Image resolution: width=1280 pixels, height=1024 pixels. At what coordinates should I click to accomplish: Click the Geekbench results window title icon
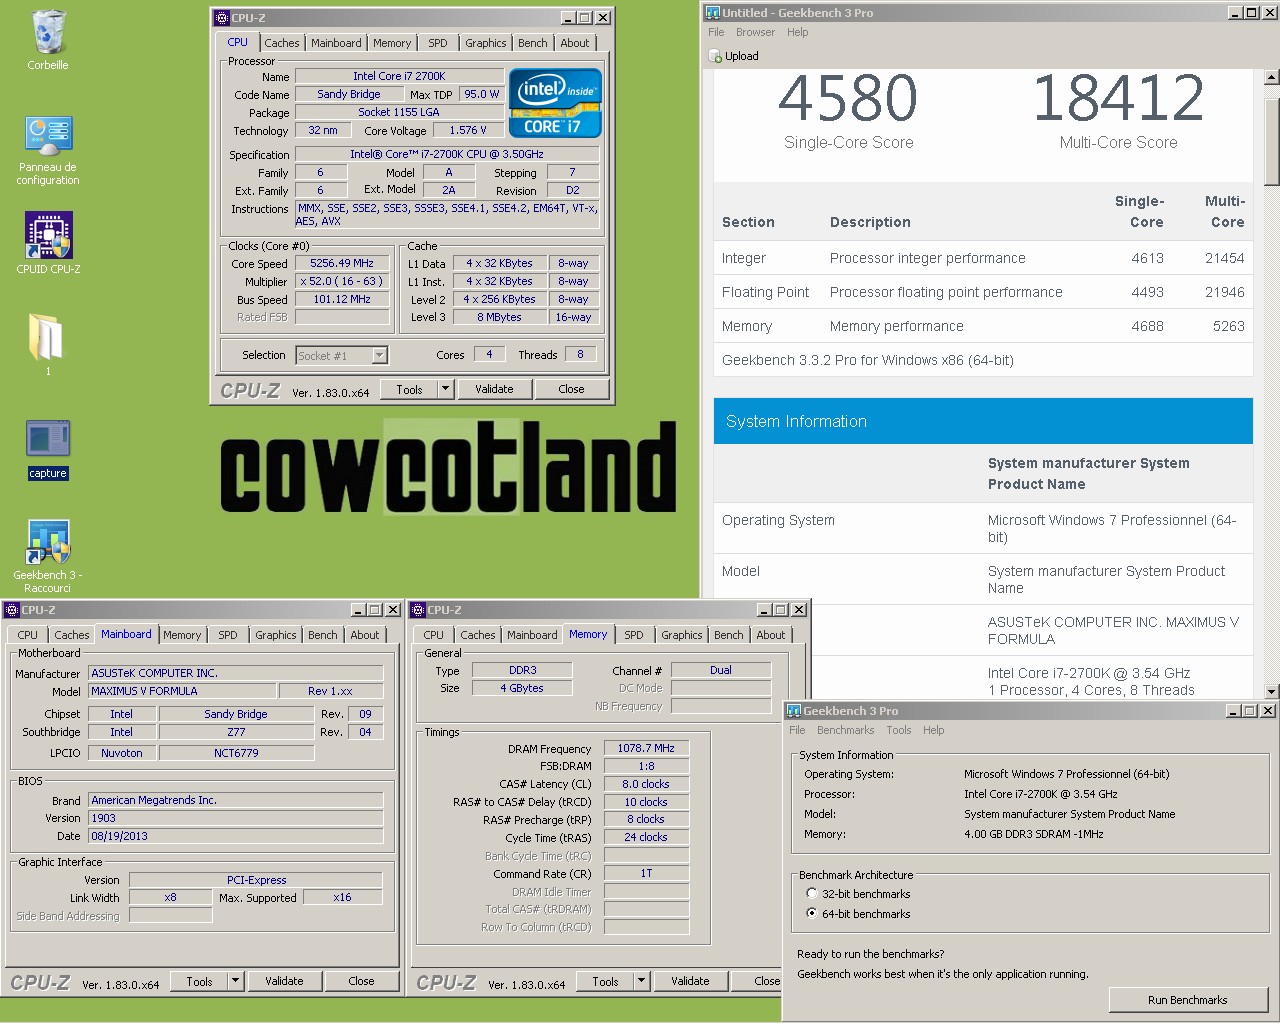click(713, 12)
